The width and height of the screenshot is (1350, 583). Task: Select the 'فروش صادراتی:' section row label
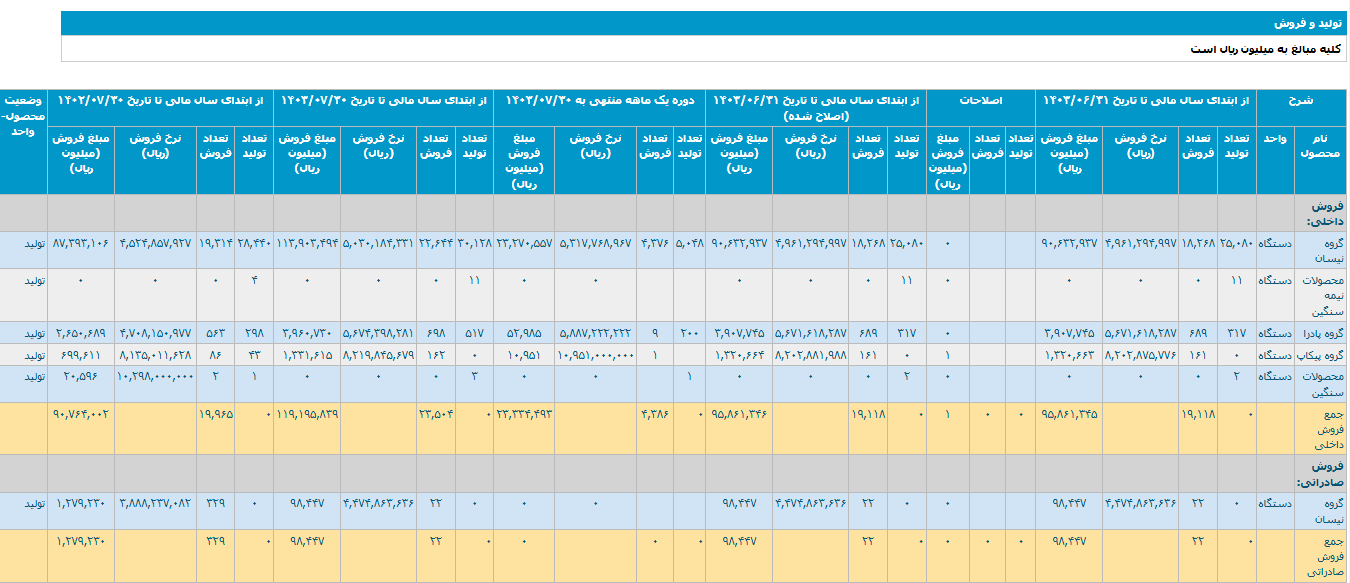tap(1316, 473)
